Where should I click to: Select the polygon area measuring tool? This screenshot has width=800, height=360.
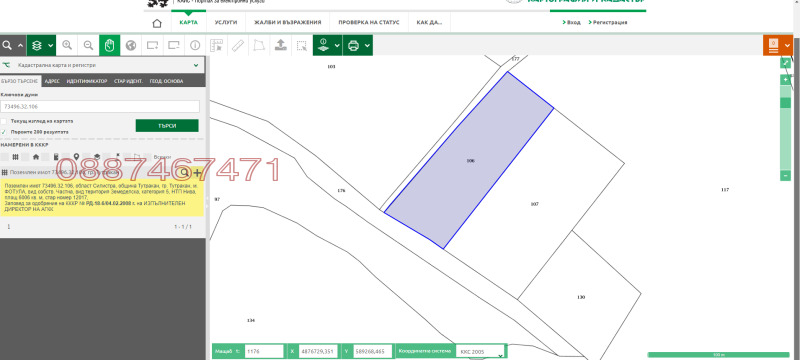(x=259, y=45)
